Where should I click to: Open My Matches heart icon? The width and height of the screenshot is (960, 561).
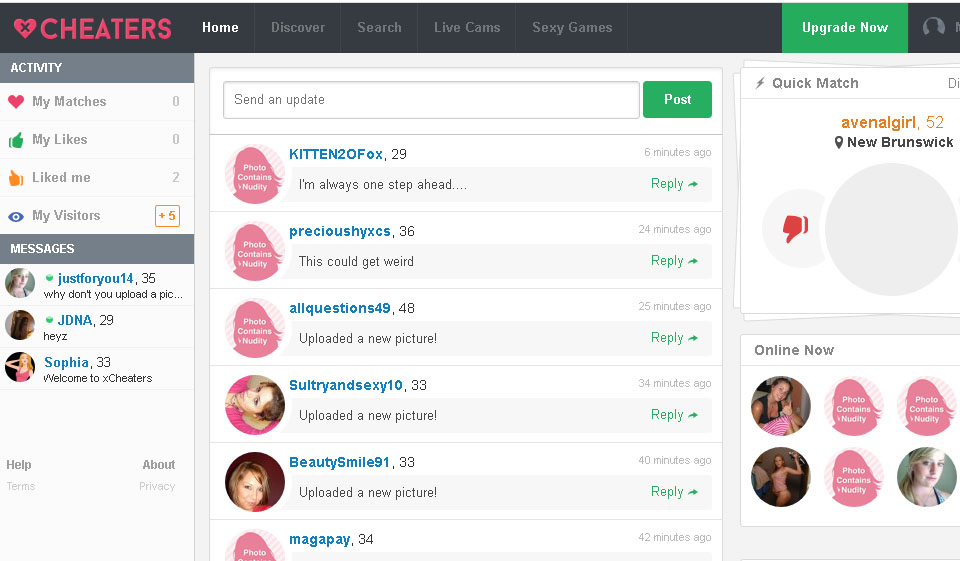coord(16,102)
